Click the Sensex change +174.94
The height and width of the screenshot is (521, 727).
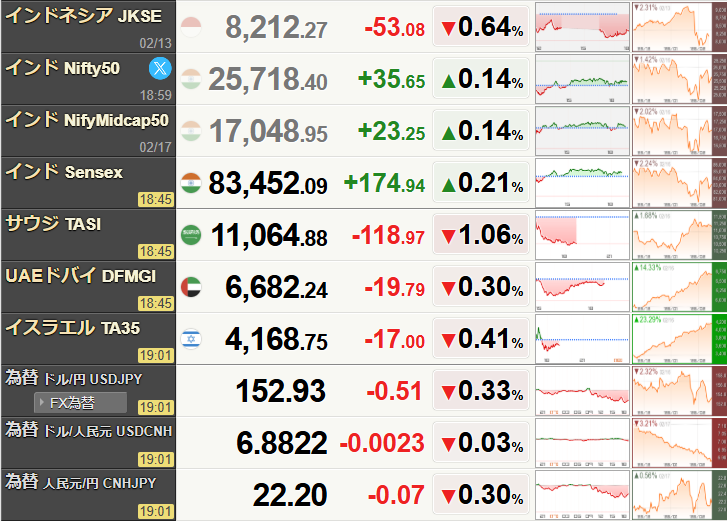[384, 183]
